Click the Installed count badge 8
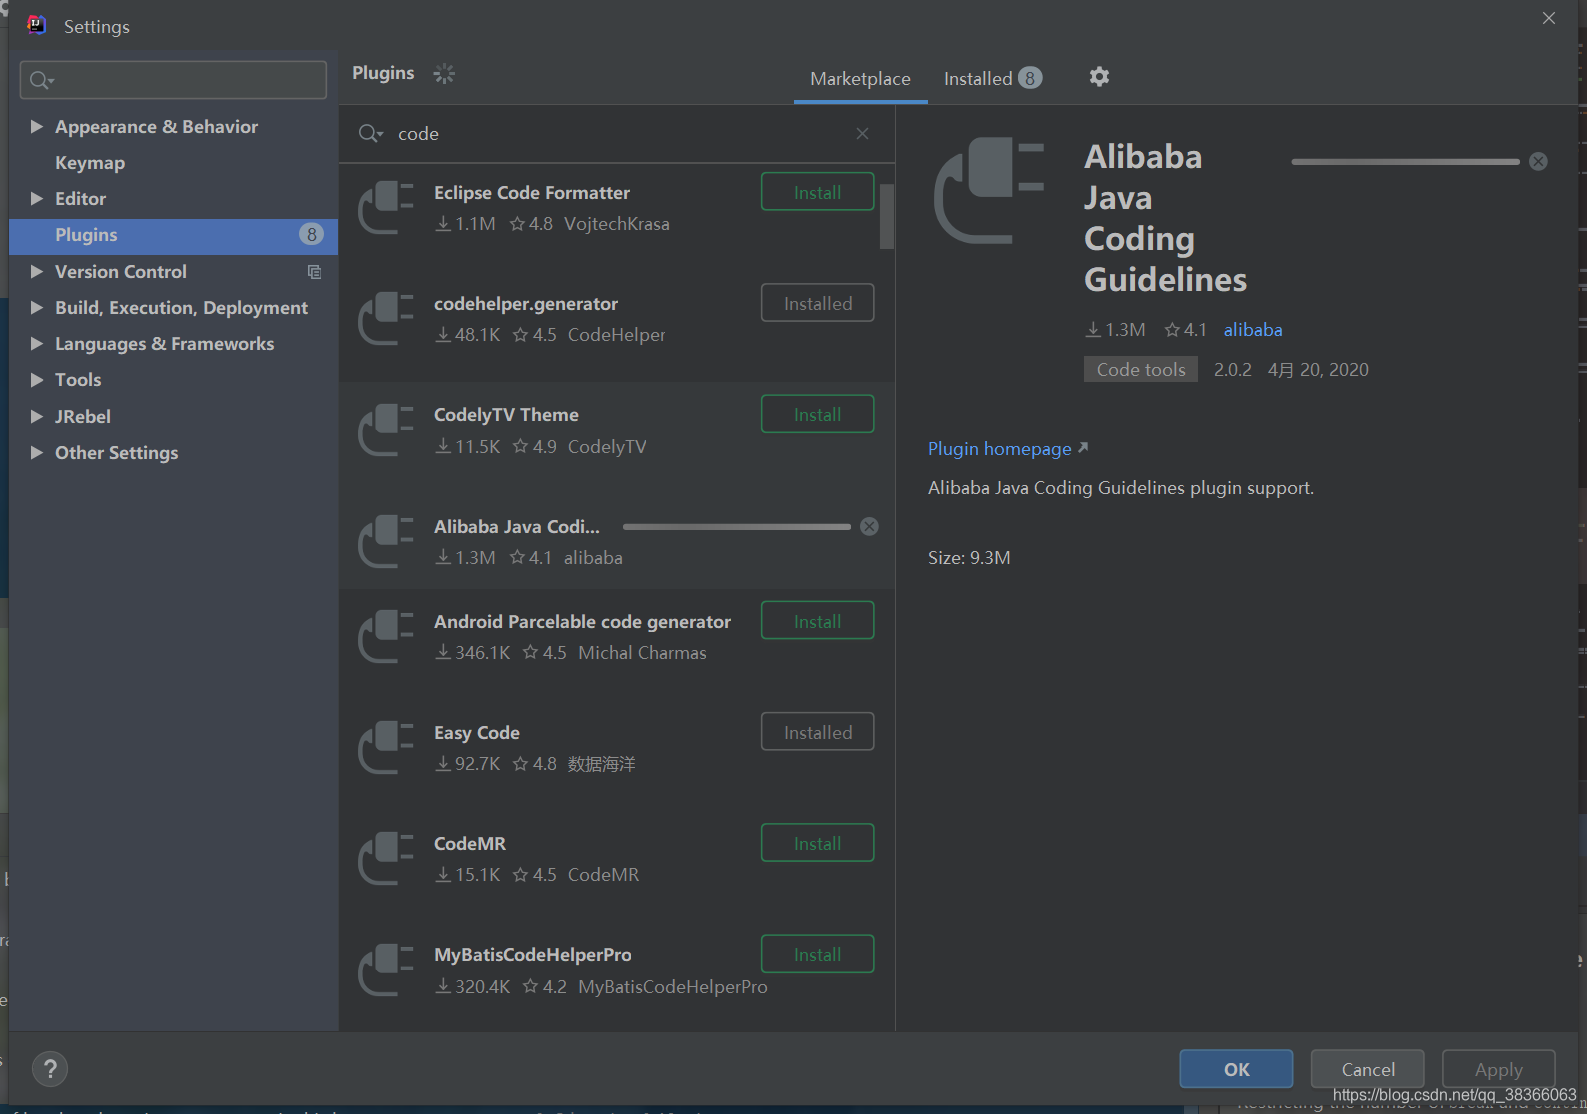Image resolution: width=1587 pixels, height=1114 pixels. [x=1030, y=78]
